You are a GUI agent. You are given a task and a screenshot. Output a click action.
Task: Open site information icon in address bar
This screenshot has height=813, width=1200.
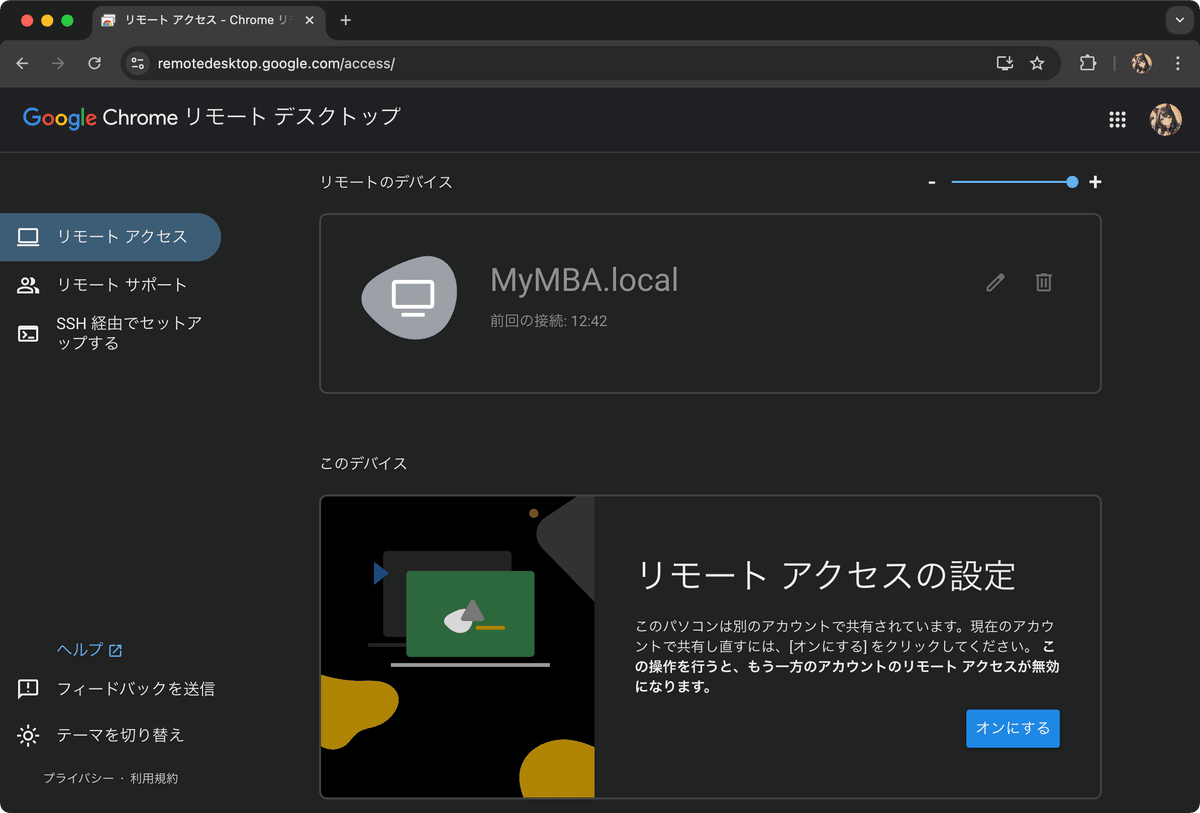[x=138, y=63]
